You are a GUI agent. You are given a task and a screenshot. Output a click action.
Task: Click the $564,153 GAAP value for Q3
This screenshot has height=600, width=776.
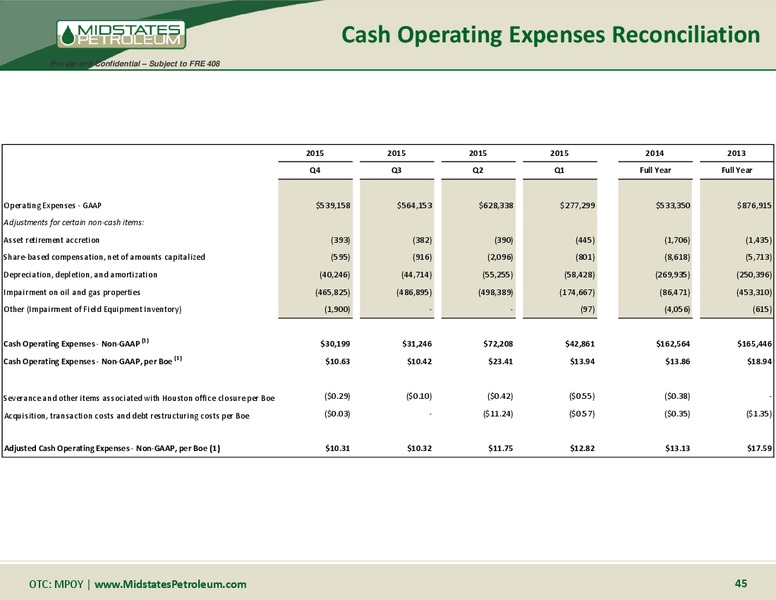(414, 205)
